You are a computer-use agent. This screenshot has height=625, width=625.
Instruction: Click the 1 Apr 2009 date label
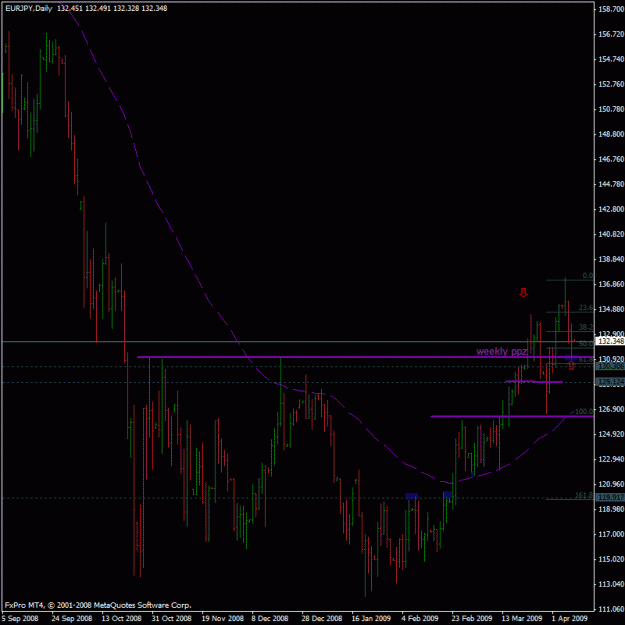[x=569, y=619]
